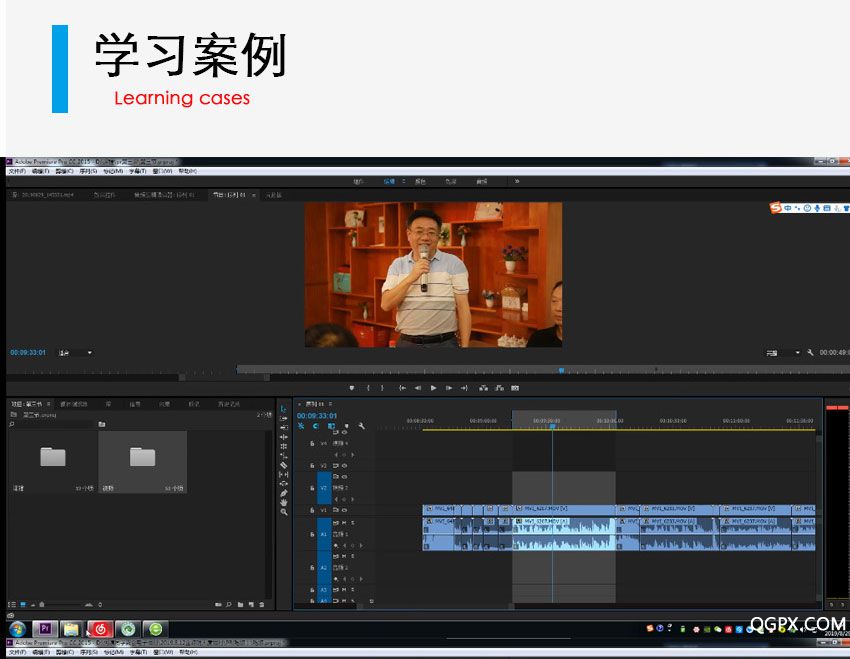850x659 pixels.
Task: Toggle lock on track V1
Action: (x=312, y=511)
